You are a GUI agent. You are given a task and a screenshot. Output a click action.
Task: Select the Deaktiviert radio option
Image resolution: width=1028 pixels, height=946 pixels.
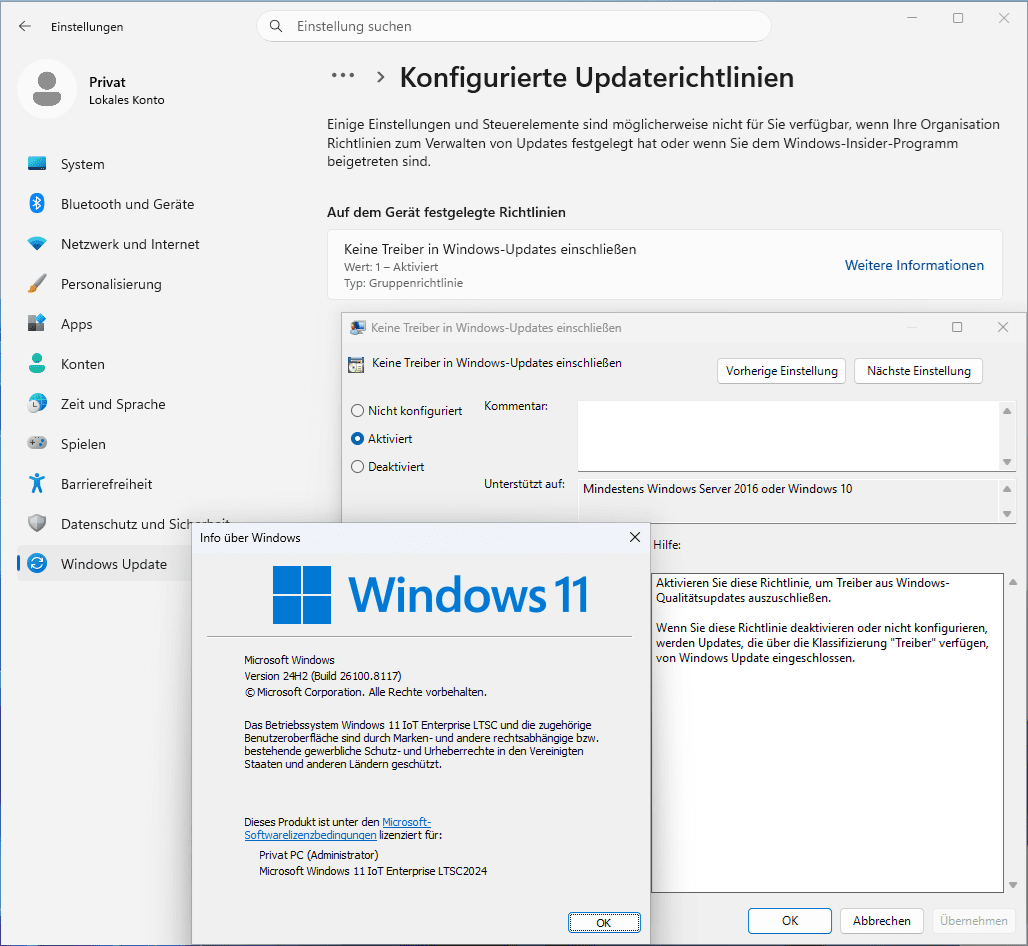357,466
